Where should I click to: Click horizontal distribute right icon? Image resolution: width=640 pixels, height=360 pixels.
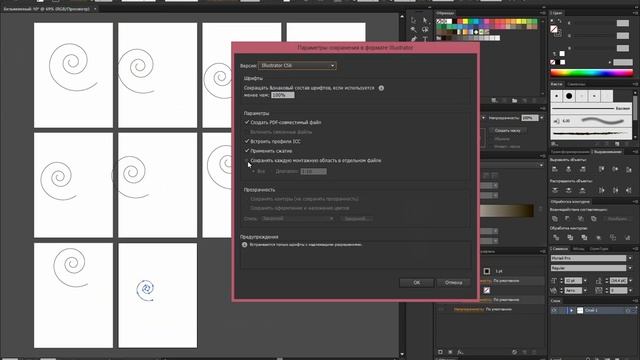pyautogui.click(x=629, y=190)
